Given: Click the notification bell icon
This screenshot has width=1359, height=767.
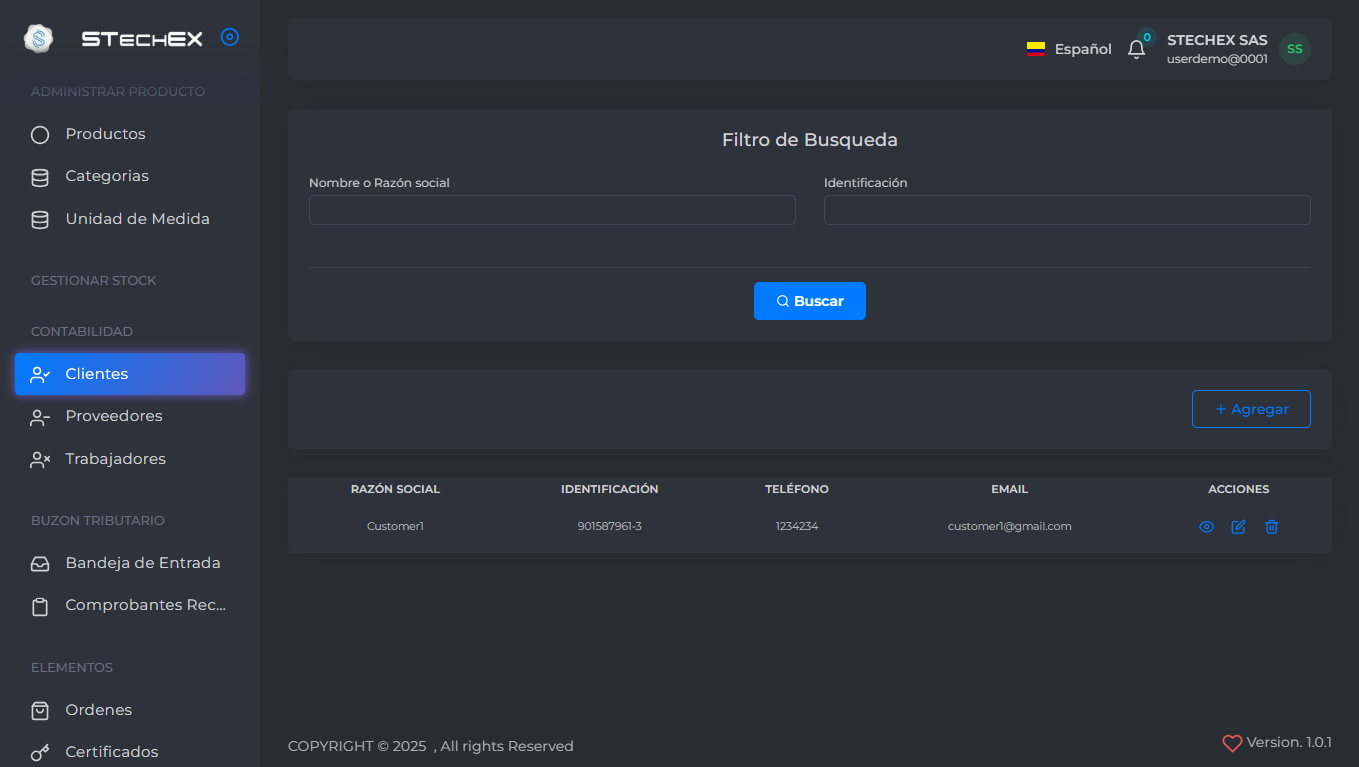Looking at the screenshot, I should 1136,49.
